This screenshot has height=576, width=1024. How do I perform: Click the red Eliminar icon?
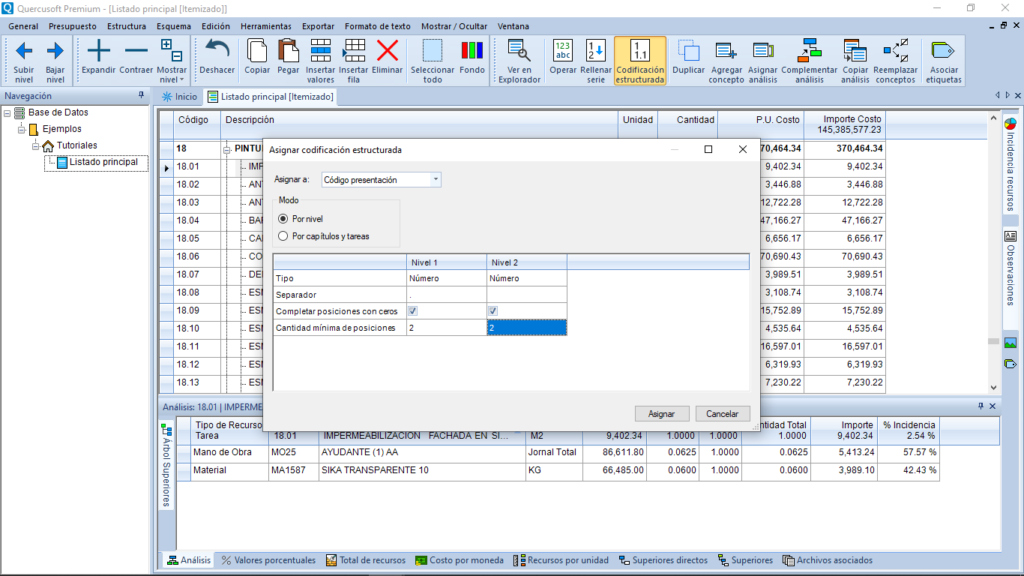tap(387, 50)
